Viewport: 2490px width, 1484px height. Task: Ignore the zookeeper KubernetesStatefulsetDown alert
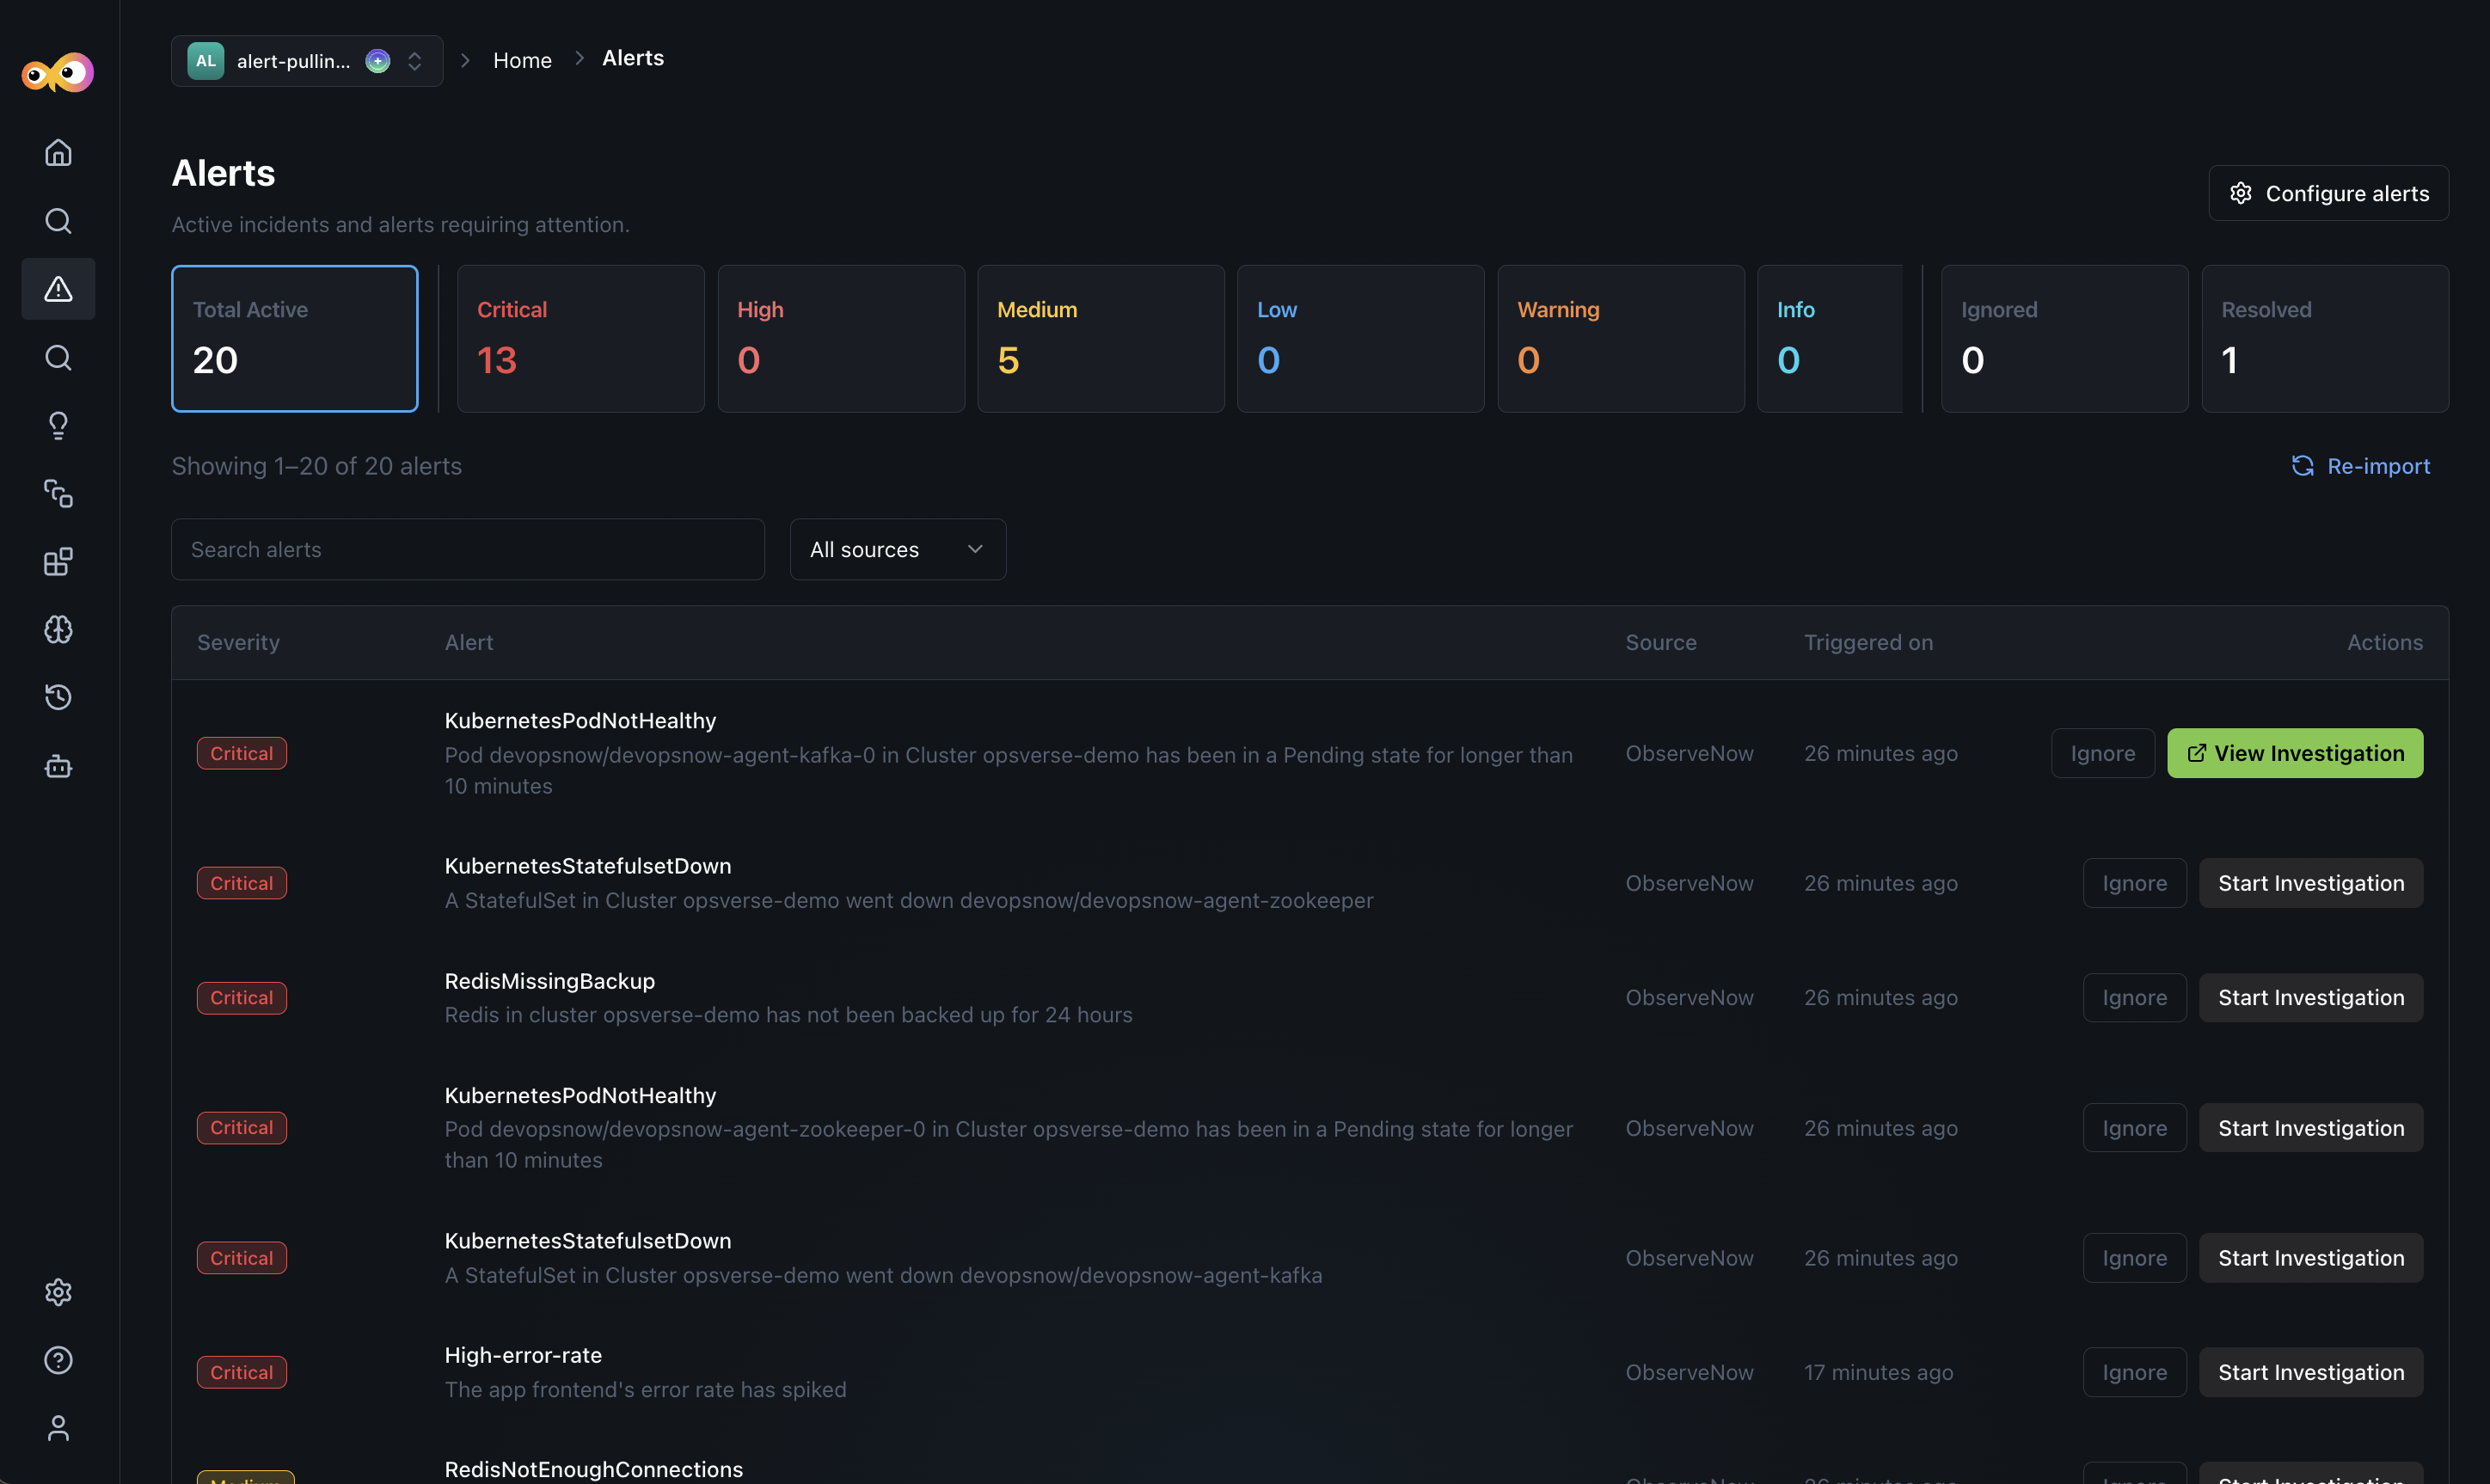(2135, 883)
